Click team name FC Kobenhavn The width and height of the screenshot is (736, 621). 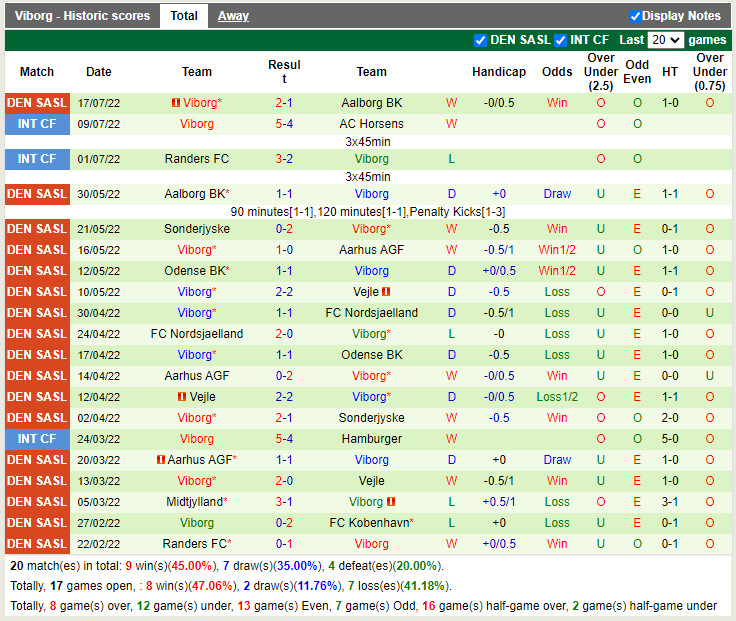coord(369,523)
